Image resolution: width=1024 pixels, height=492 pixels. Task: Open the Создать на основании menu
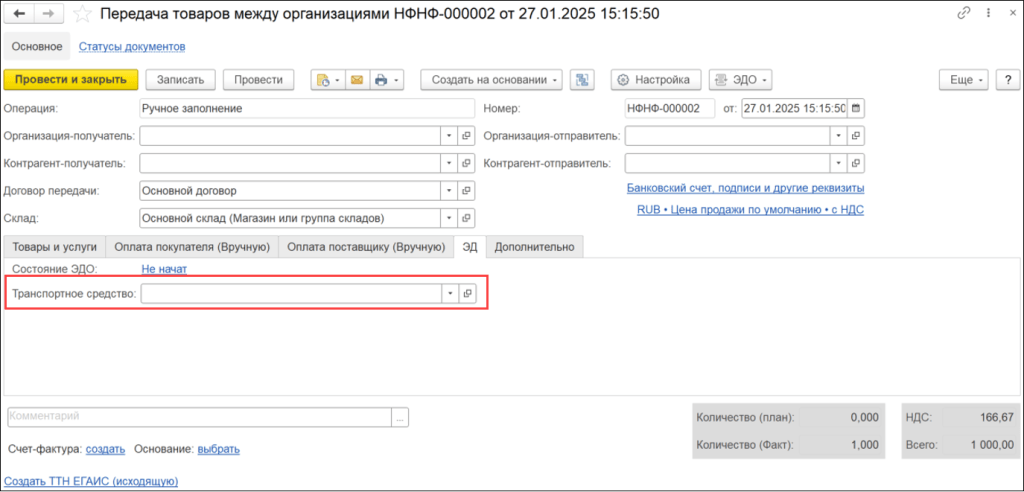(491, 80)
